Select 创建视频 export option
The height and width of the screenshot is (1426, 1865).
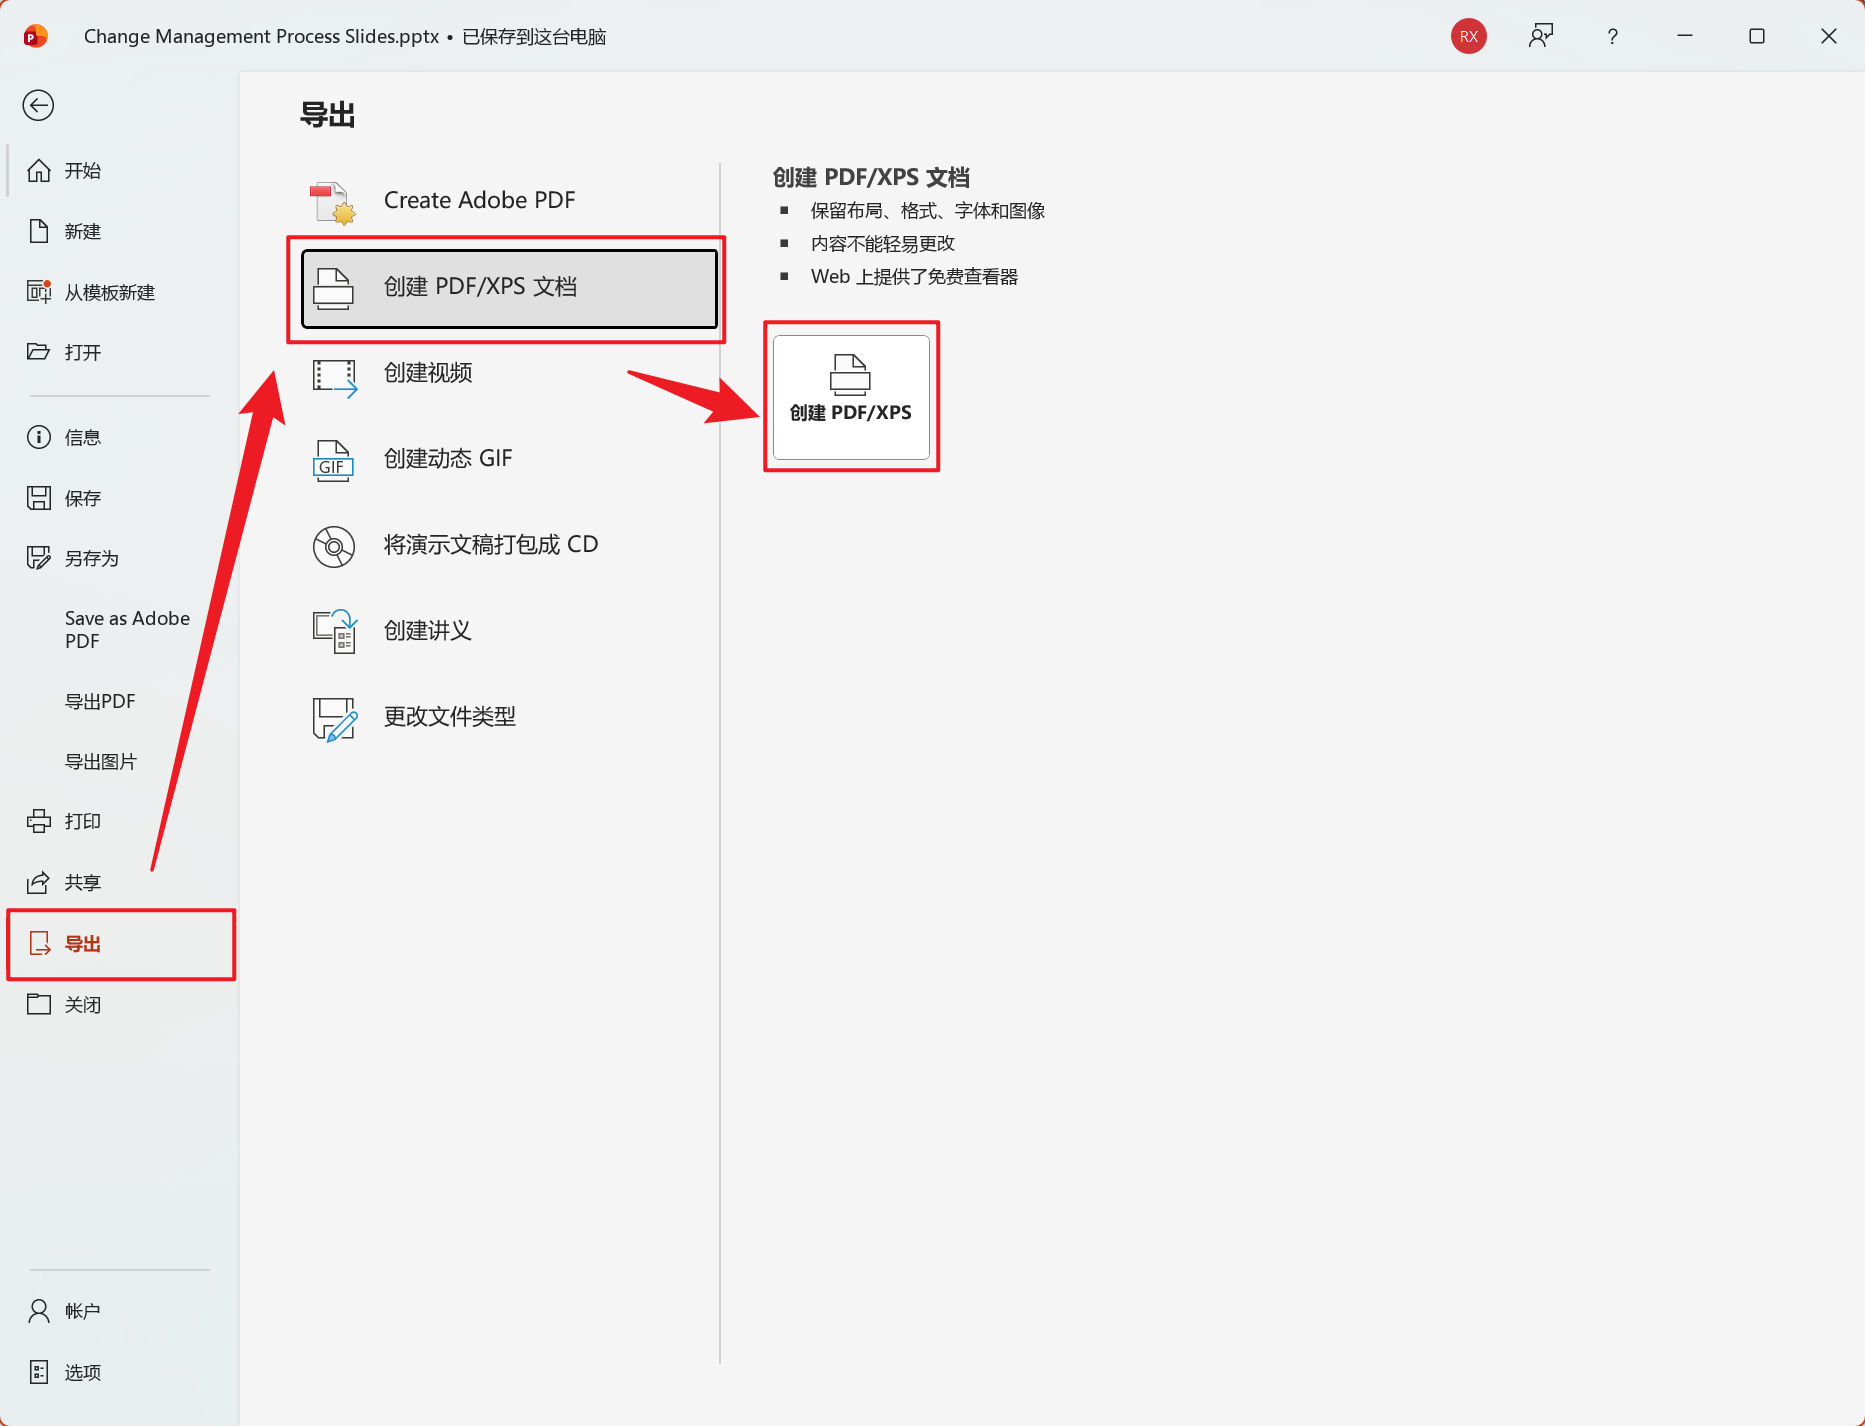(509, 373)
